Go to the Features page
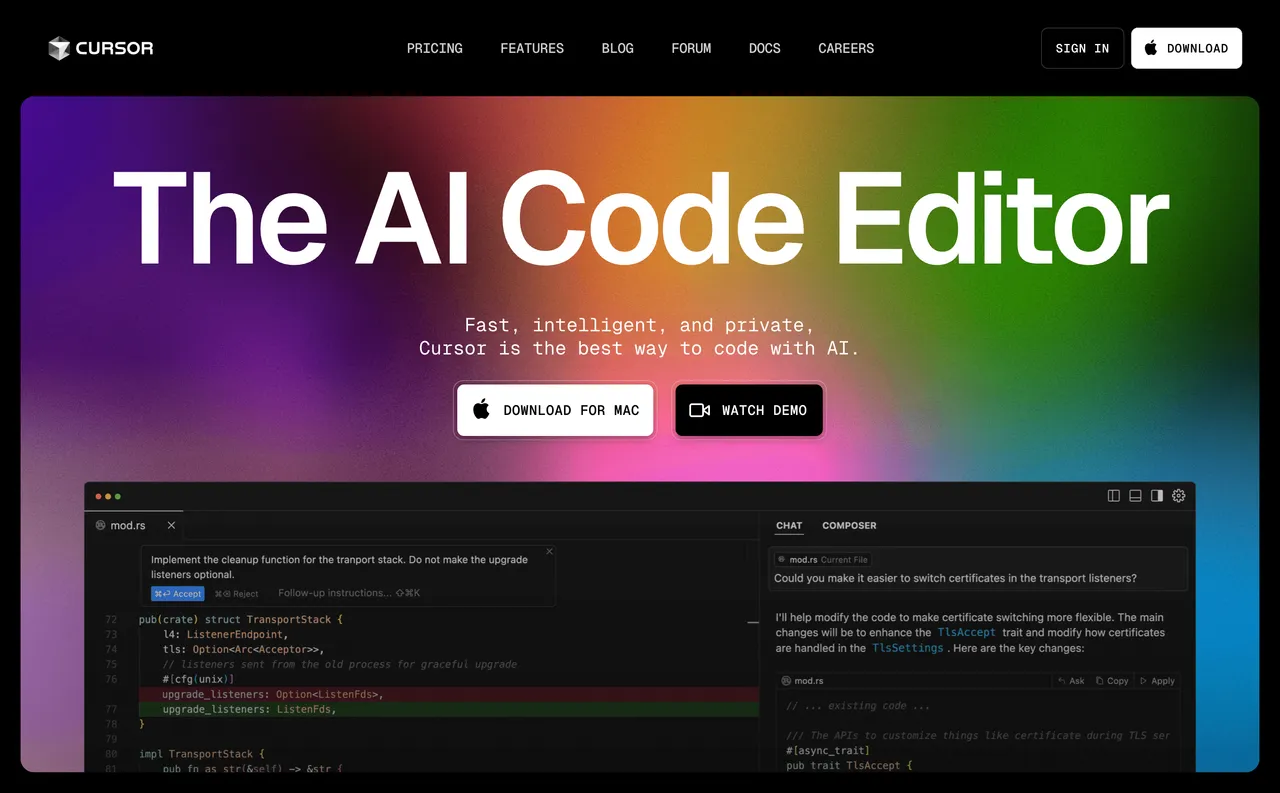 [x=532, y=48]
